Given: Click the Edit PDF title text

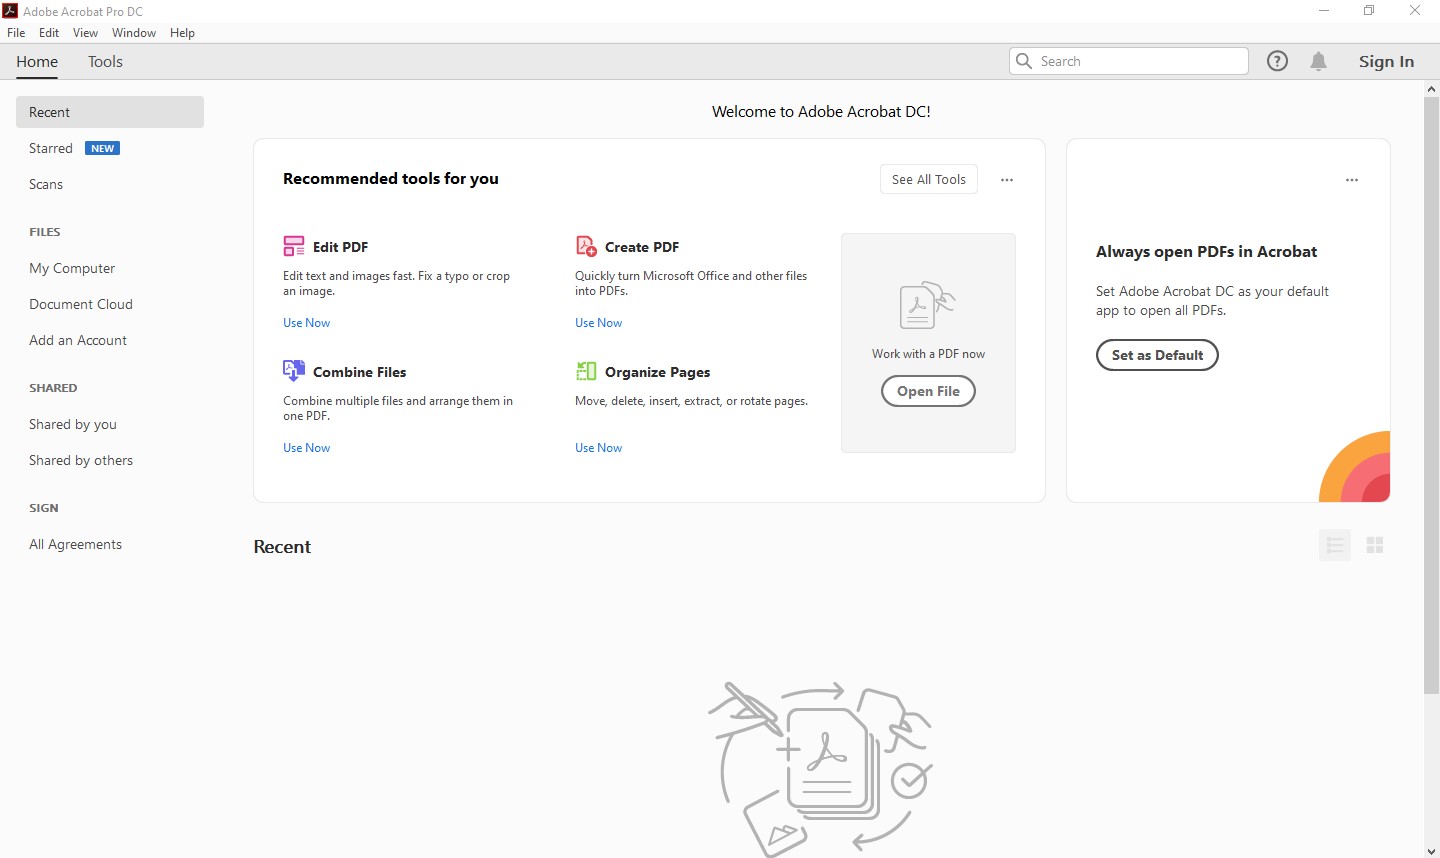Looking at the screenshot, I should pyautogui.click(x=340, y=247).
